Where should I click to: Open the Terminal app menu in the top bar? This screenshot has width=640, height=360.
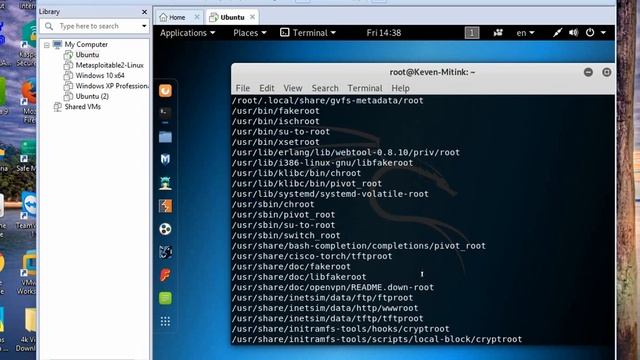308,33
